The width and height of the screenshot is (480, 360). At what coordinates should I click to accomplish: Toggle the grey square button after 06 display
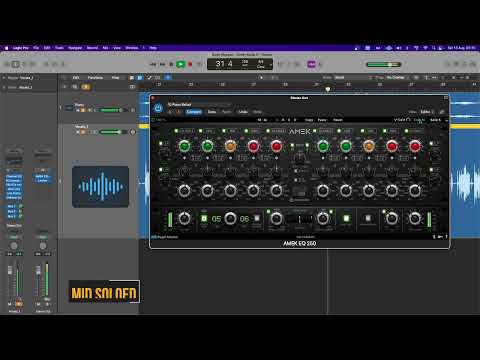click(x=257, y=219)
